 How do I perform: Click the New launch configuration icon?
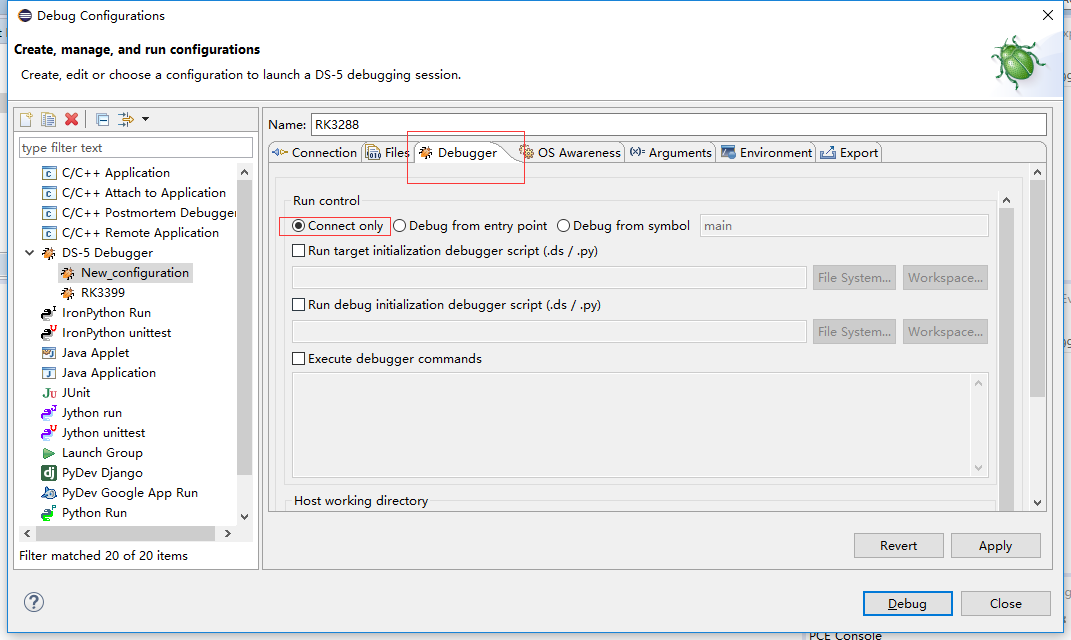click(26, 120)
